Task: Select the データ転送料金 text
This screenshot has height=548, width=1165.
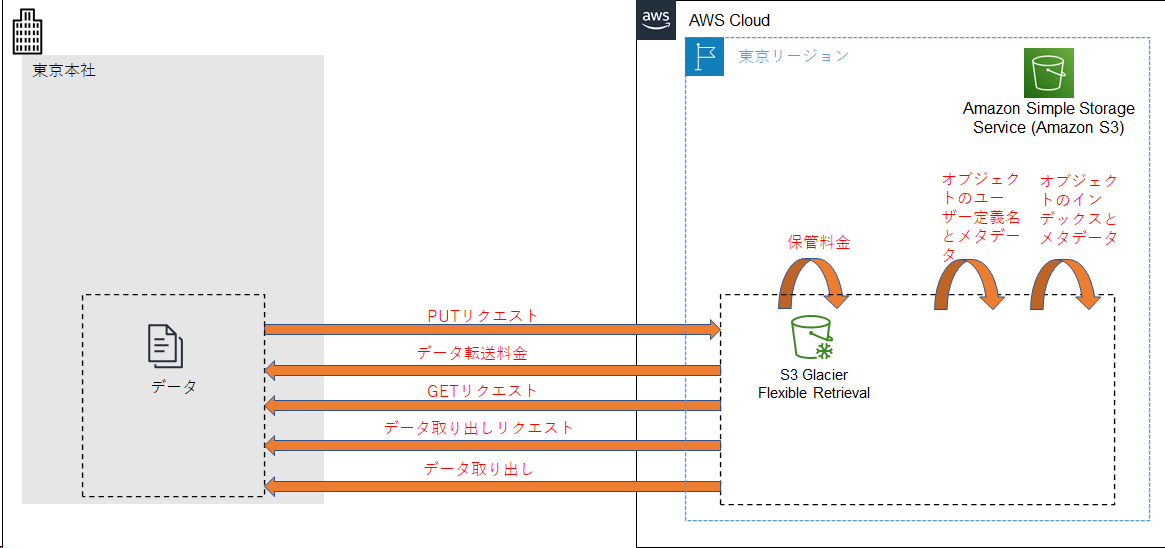Action: click(472, 354)
